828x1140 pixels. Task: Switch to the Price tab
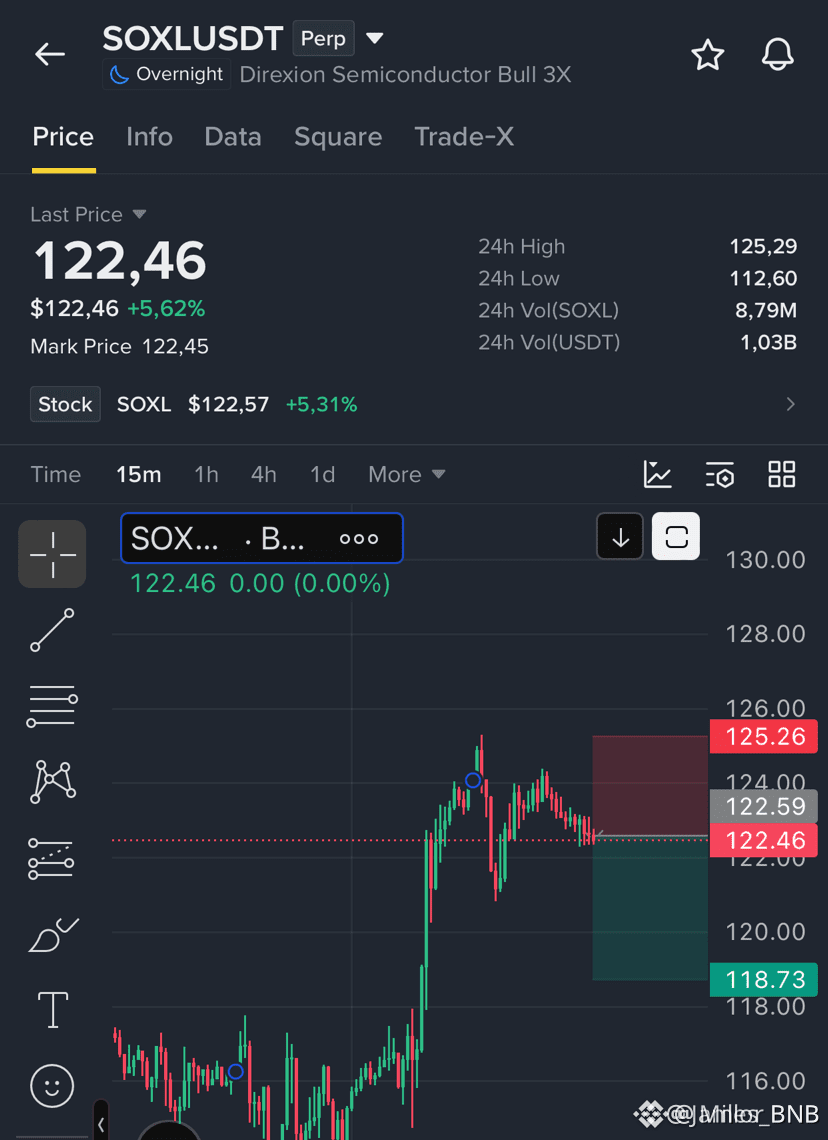tap(63, 137)
